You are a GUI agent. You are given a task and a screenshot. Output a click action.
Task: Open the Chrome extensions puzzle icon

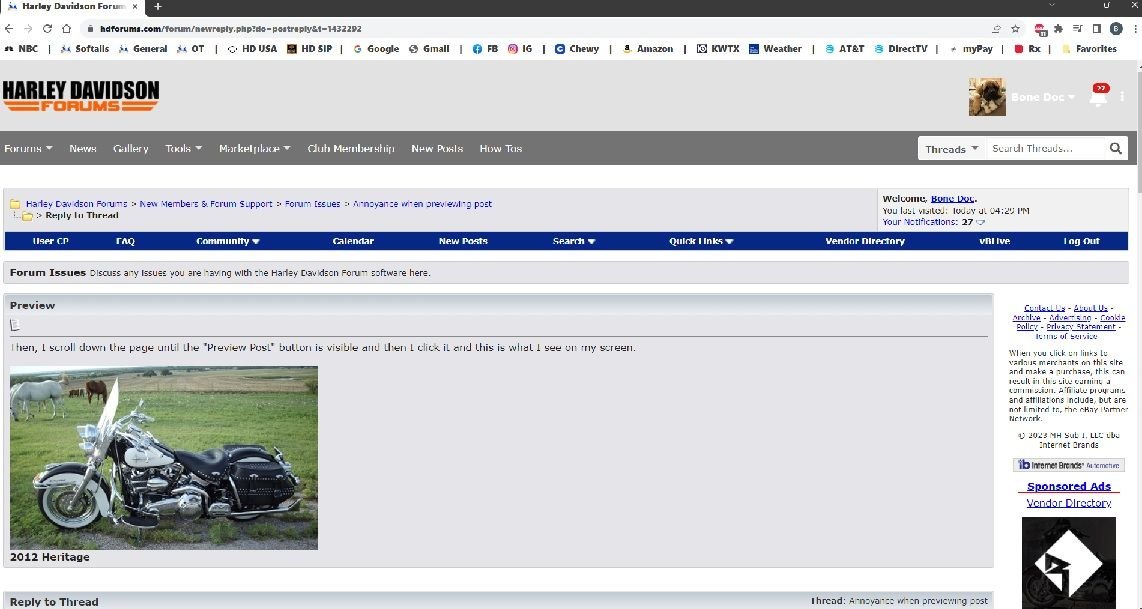(x=1058, y=29)
